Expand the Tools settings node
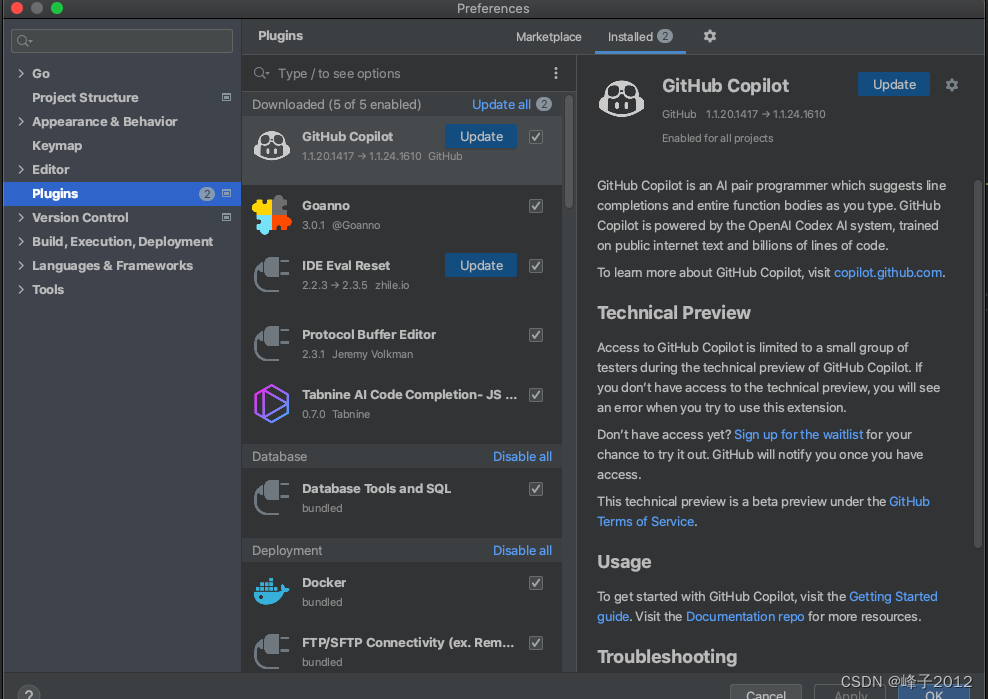Viewport: 988px width, 699px height. [x=21, y=289]
